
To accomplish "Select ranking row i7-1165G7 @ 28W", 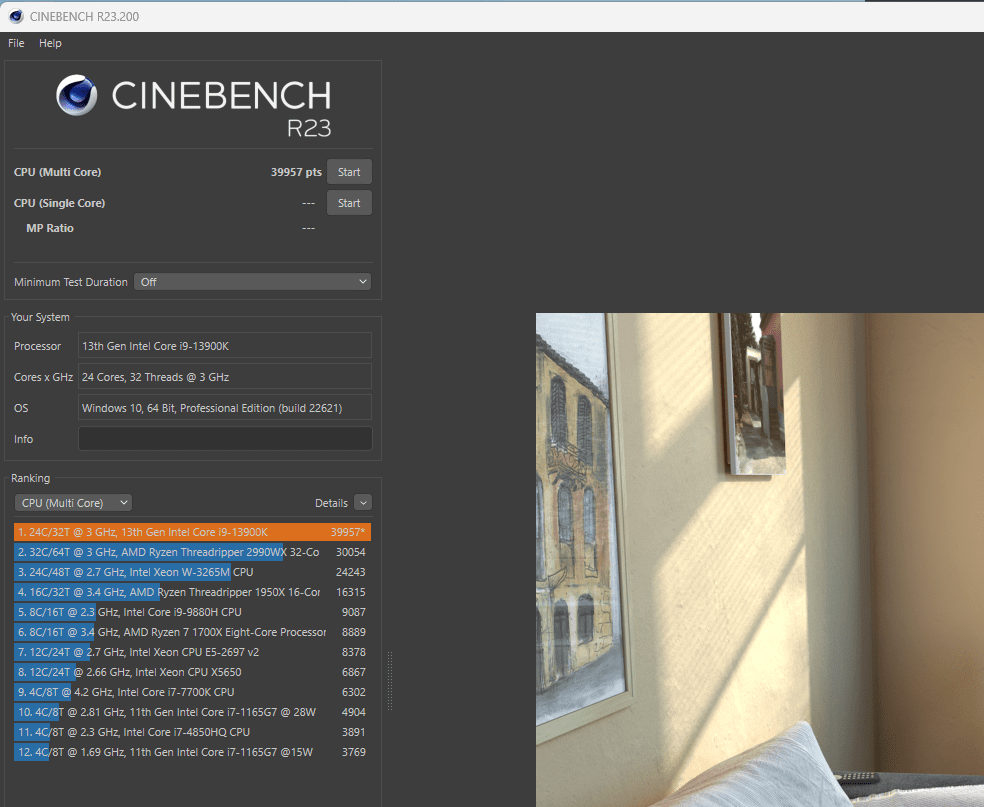I will pos(192,712).
